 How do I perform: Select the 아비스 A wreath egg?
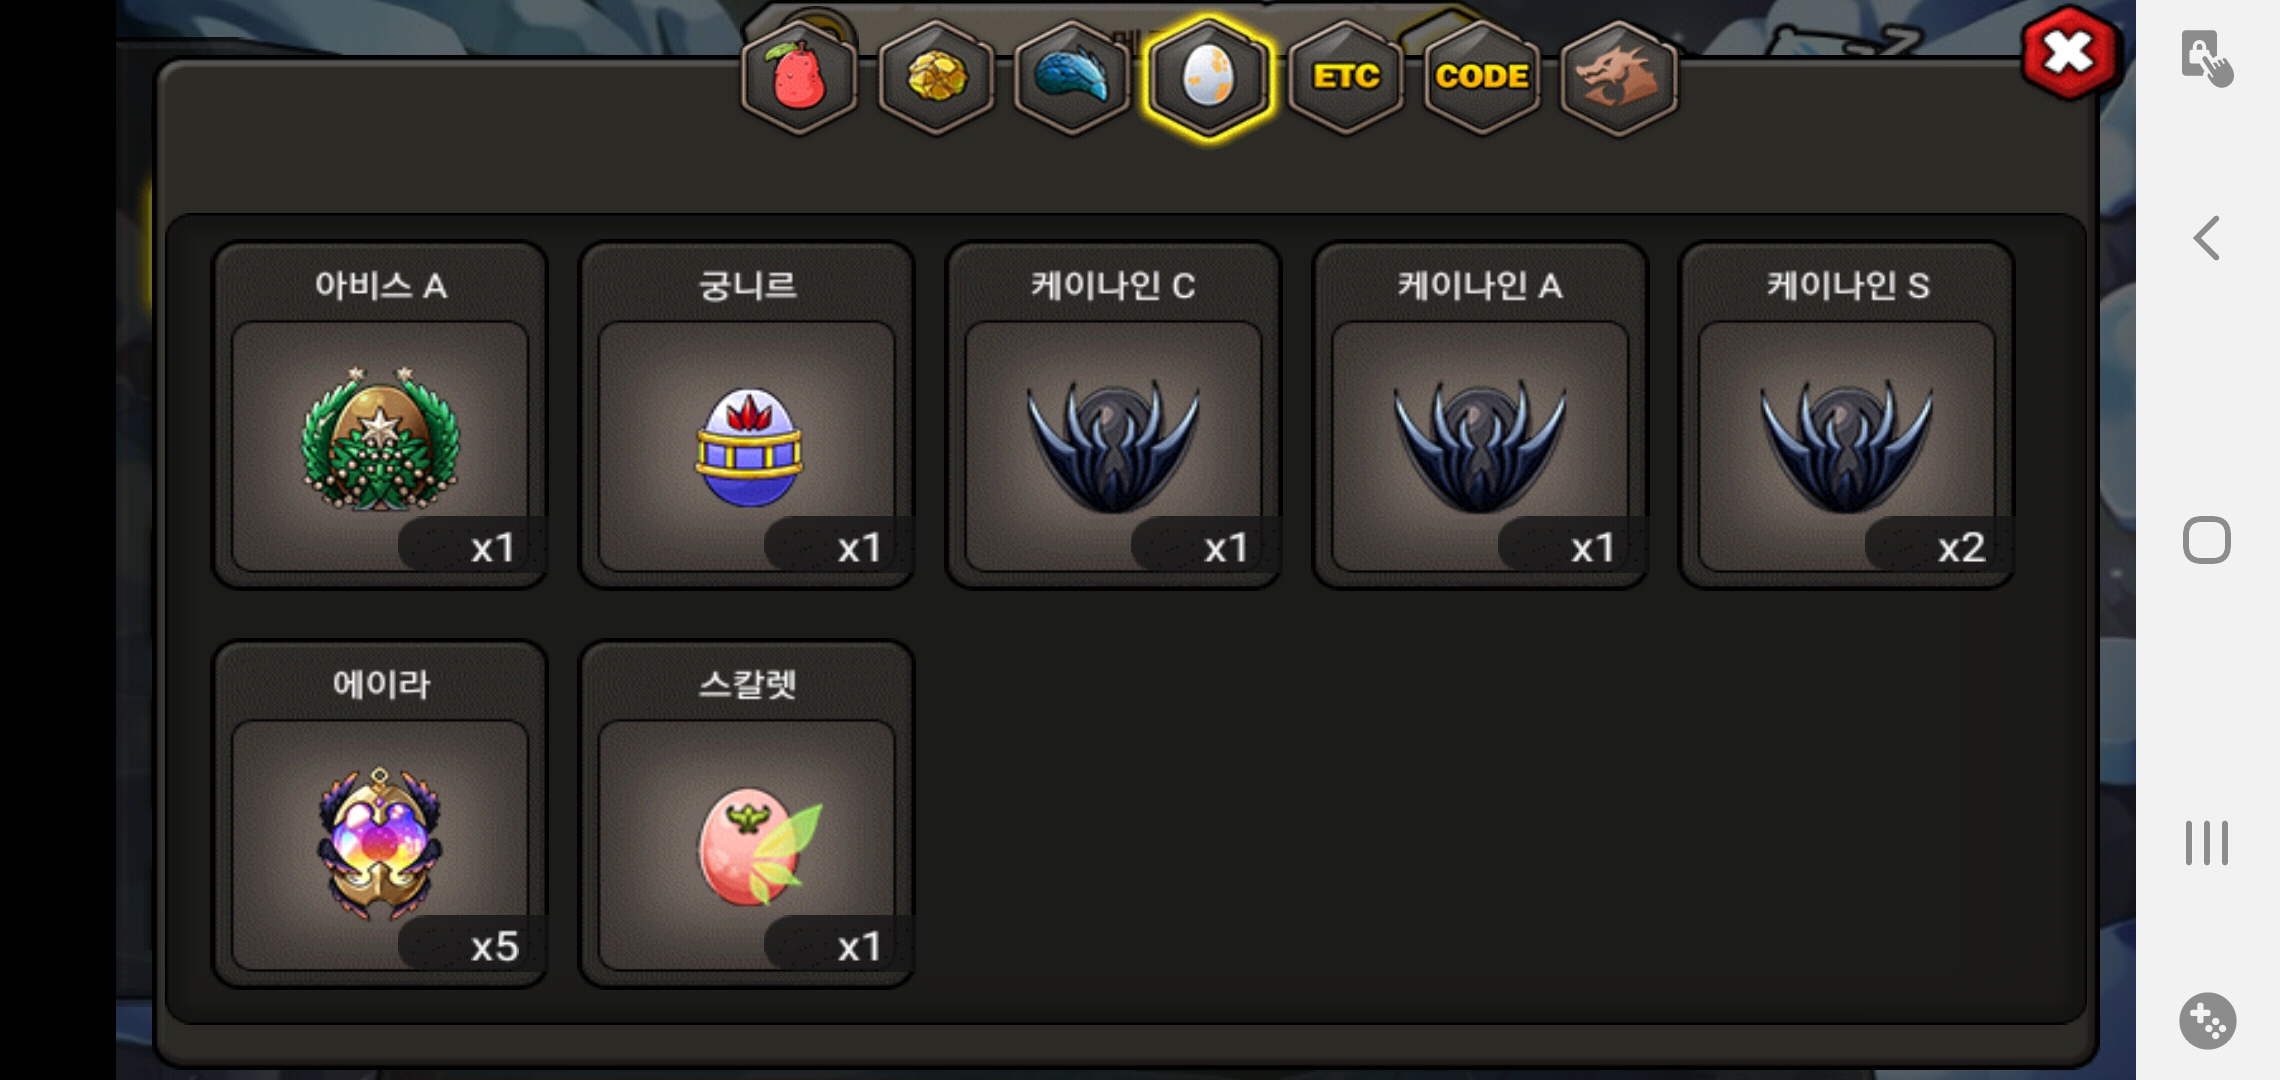380,415
